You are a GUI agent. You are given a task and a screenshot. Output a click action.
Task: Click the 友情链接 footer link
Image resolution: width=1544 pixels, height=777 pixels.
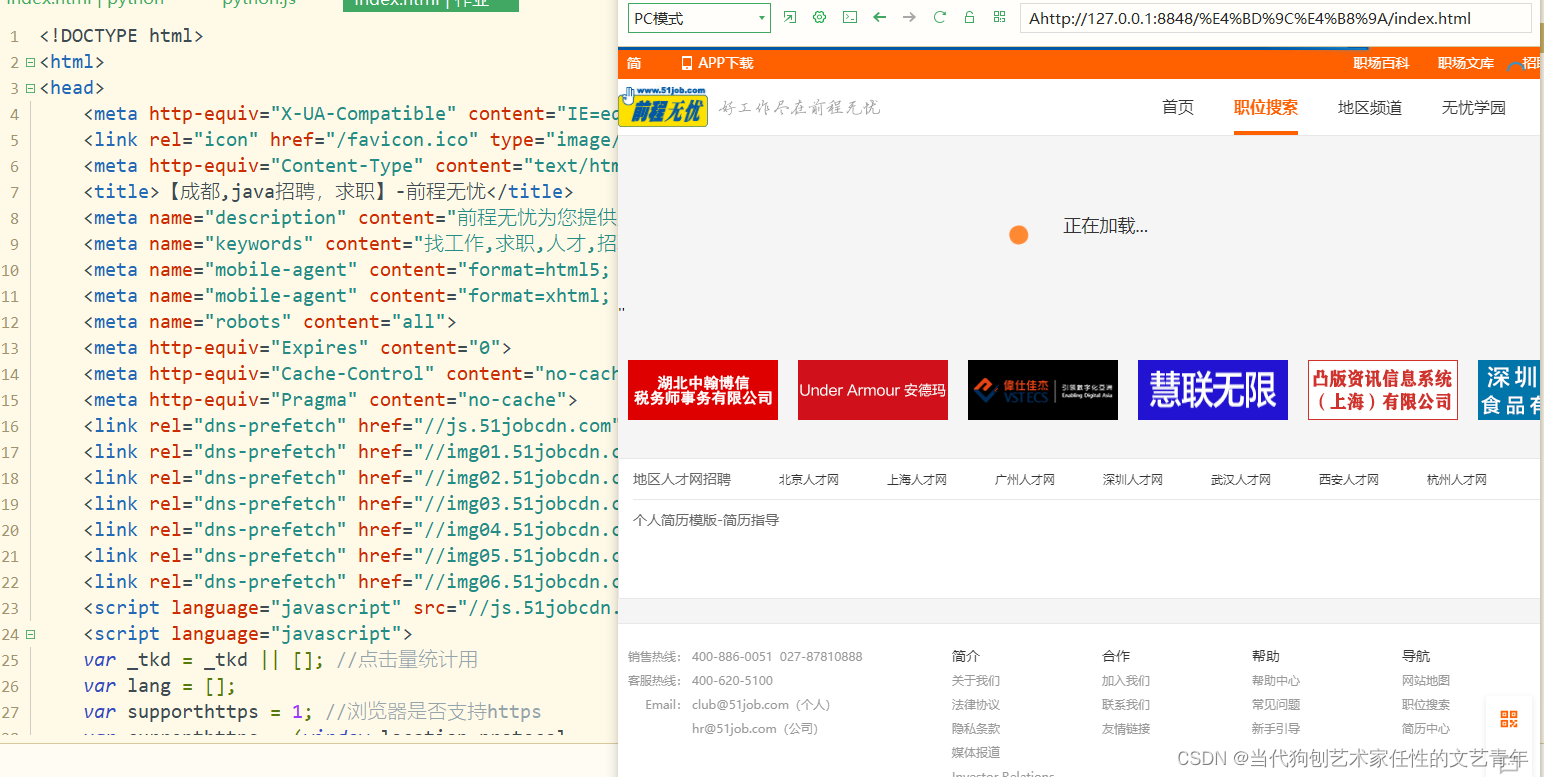tap(1126, 729)
